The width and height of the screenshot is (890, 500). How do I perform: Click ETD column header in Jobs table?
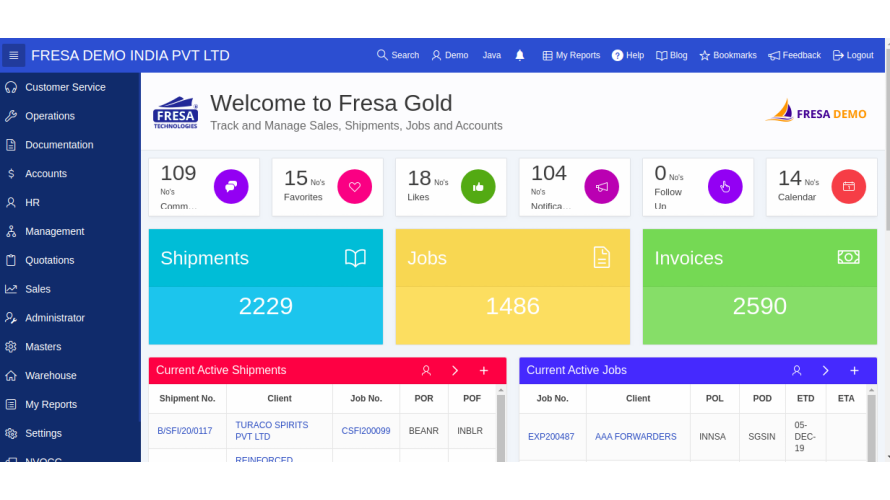805,398
